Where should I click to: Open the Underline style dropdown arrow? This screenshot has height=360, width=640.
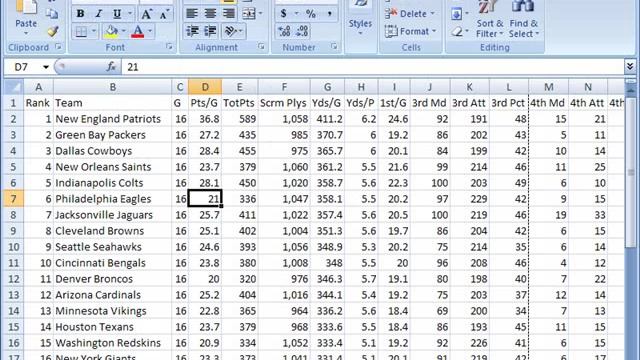tap(130, 14)
